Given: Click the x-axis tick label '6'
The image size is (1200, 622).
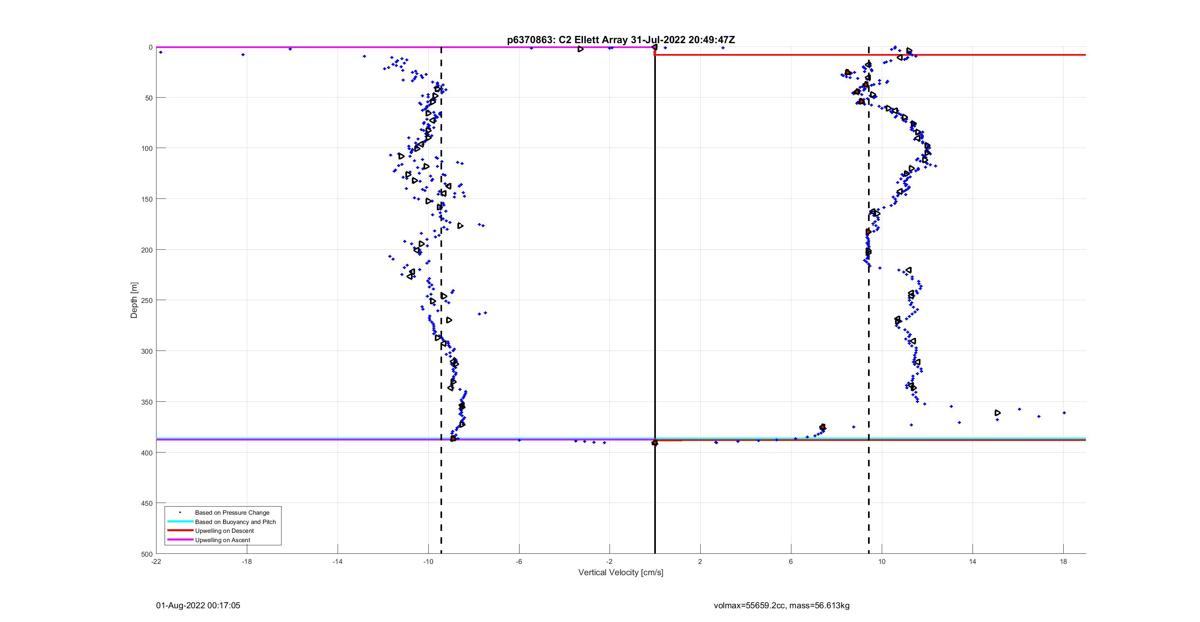Looking at the screenshot, I should [791, 562].
